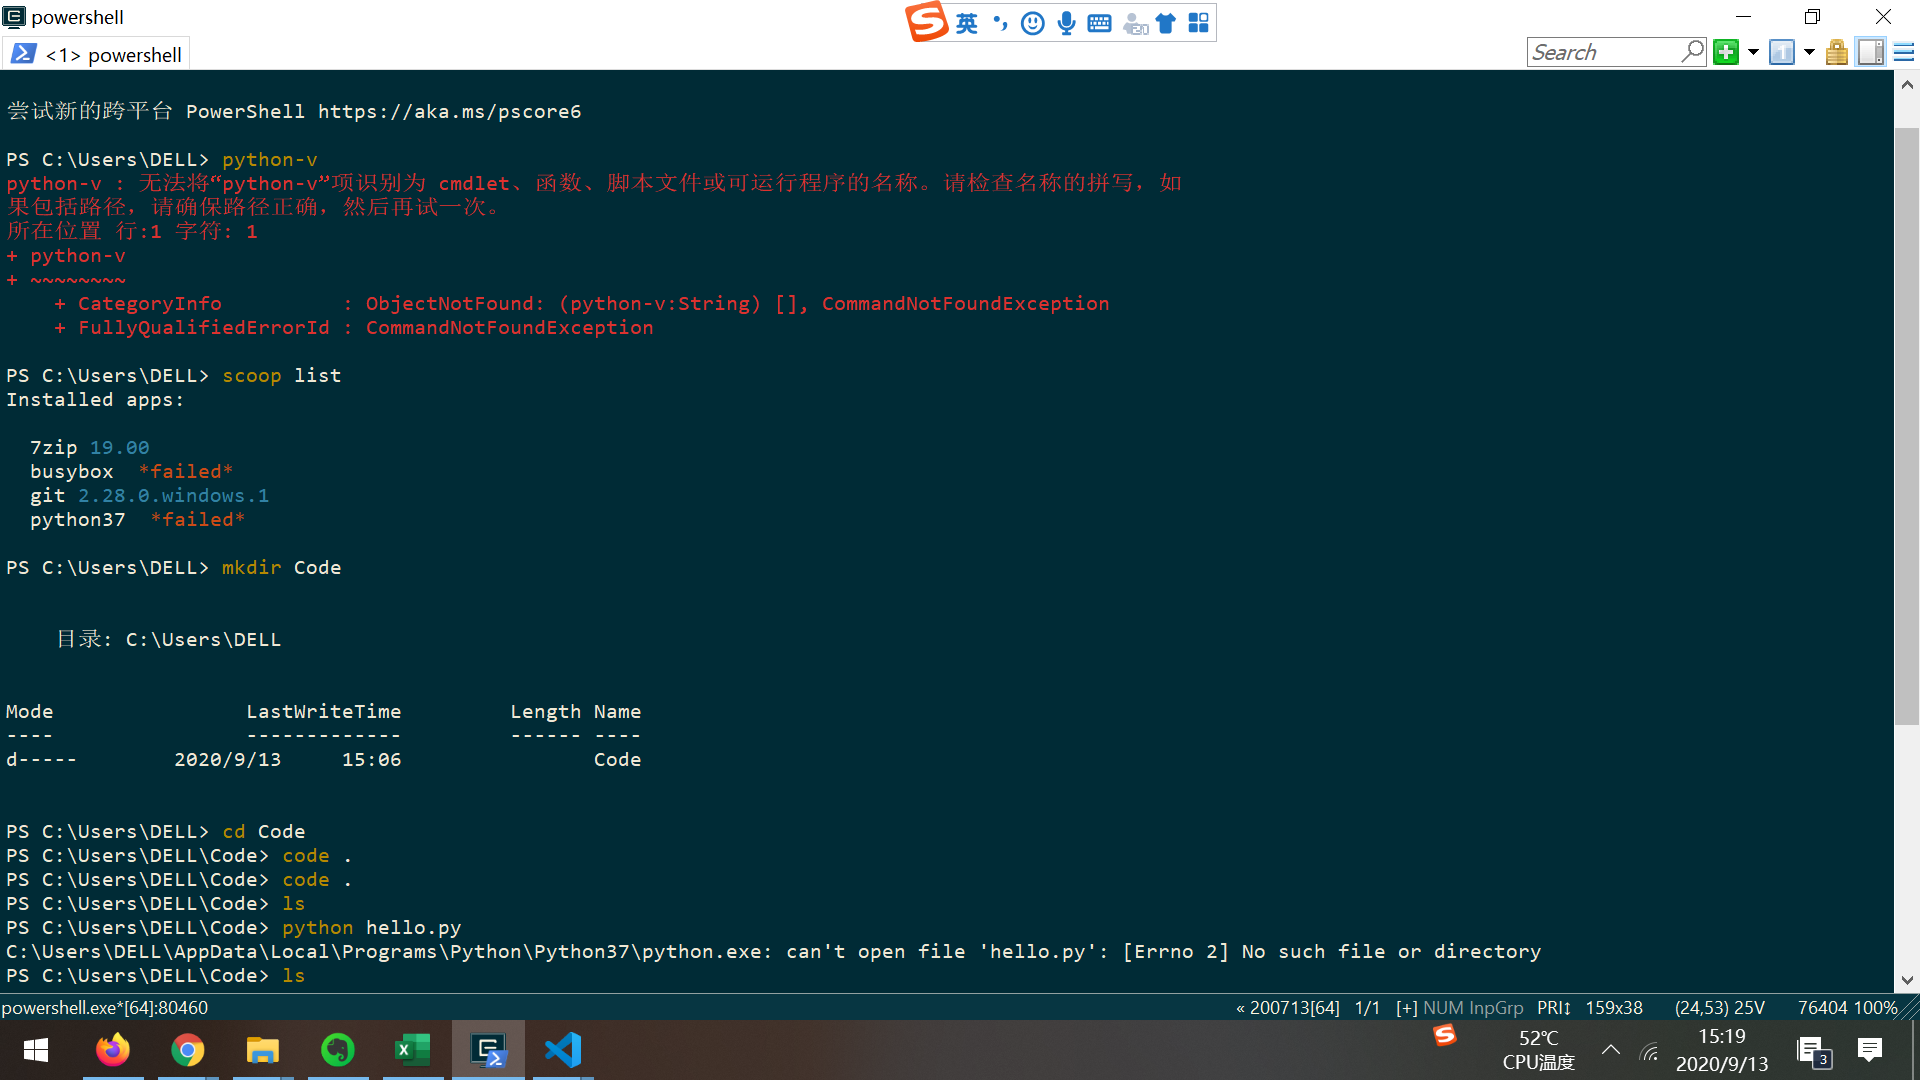Change Sogou skin via shirt icon

pyautogui.click(x=1165, y=22)
